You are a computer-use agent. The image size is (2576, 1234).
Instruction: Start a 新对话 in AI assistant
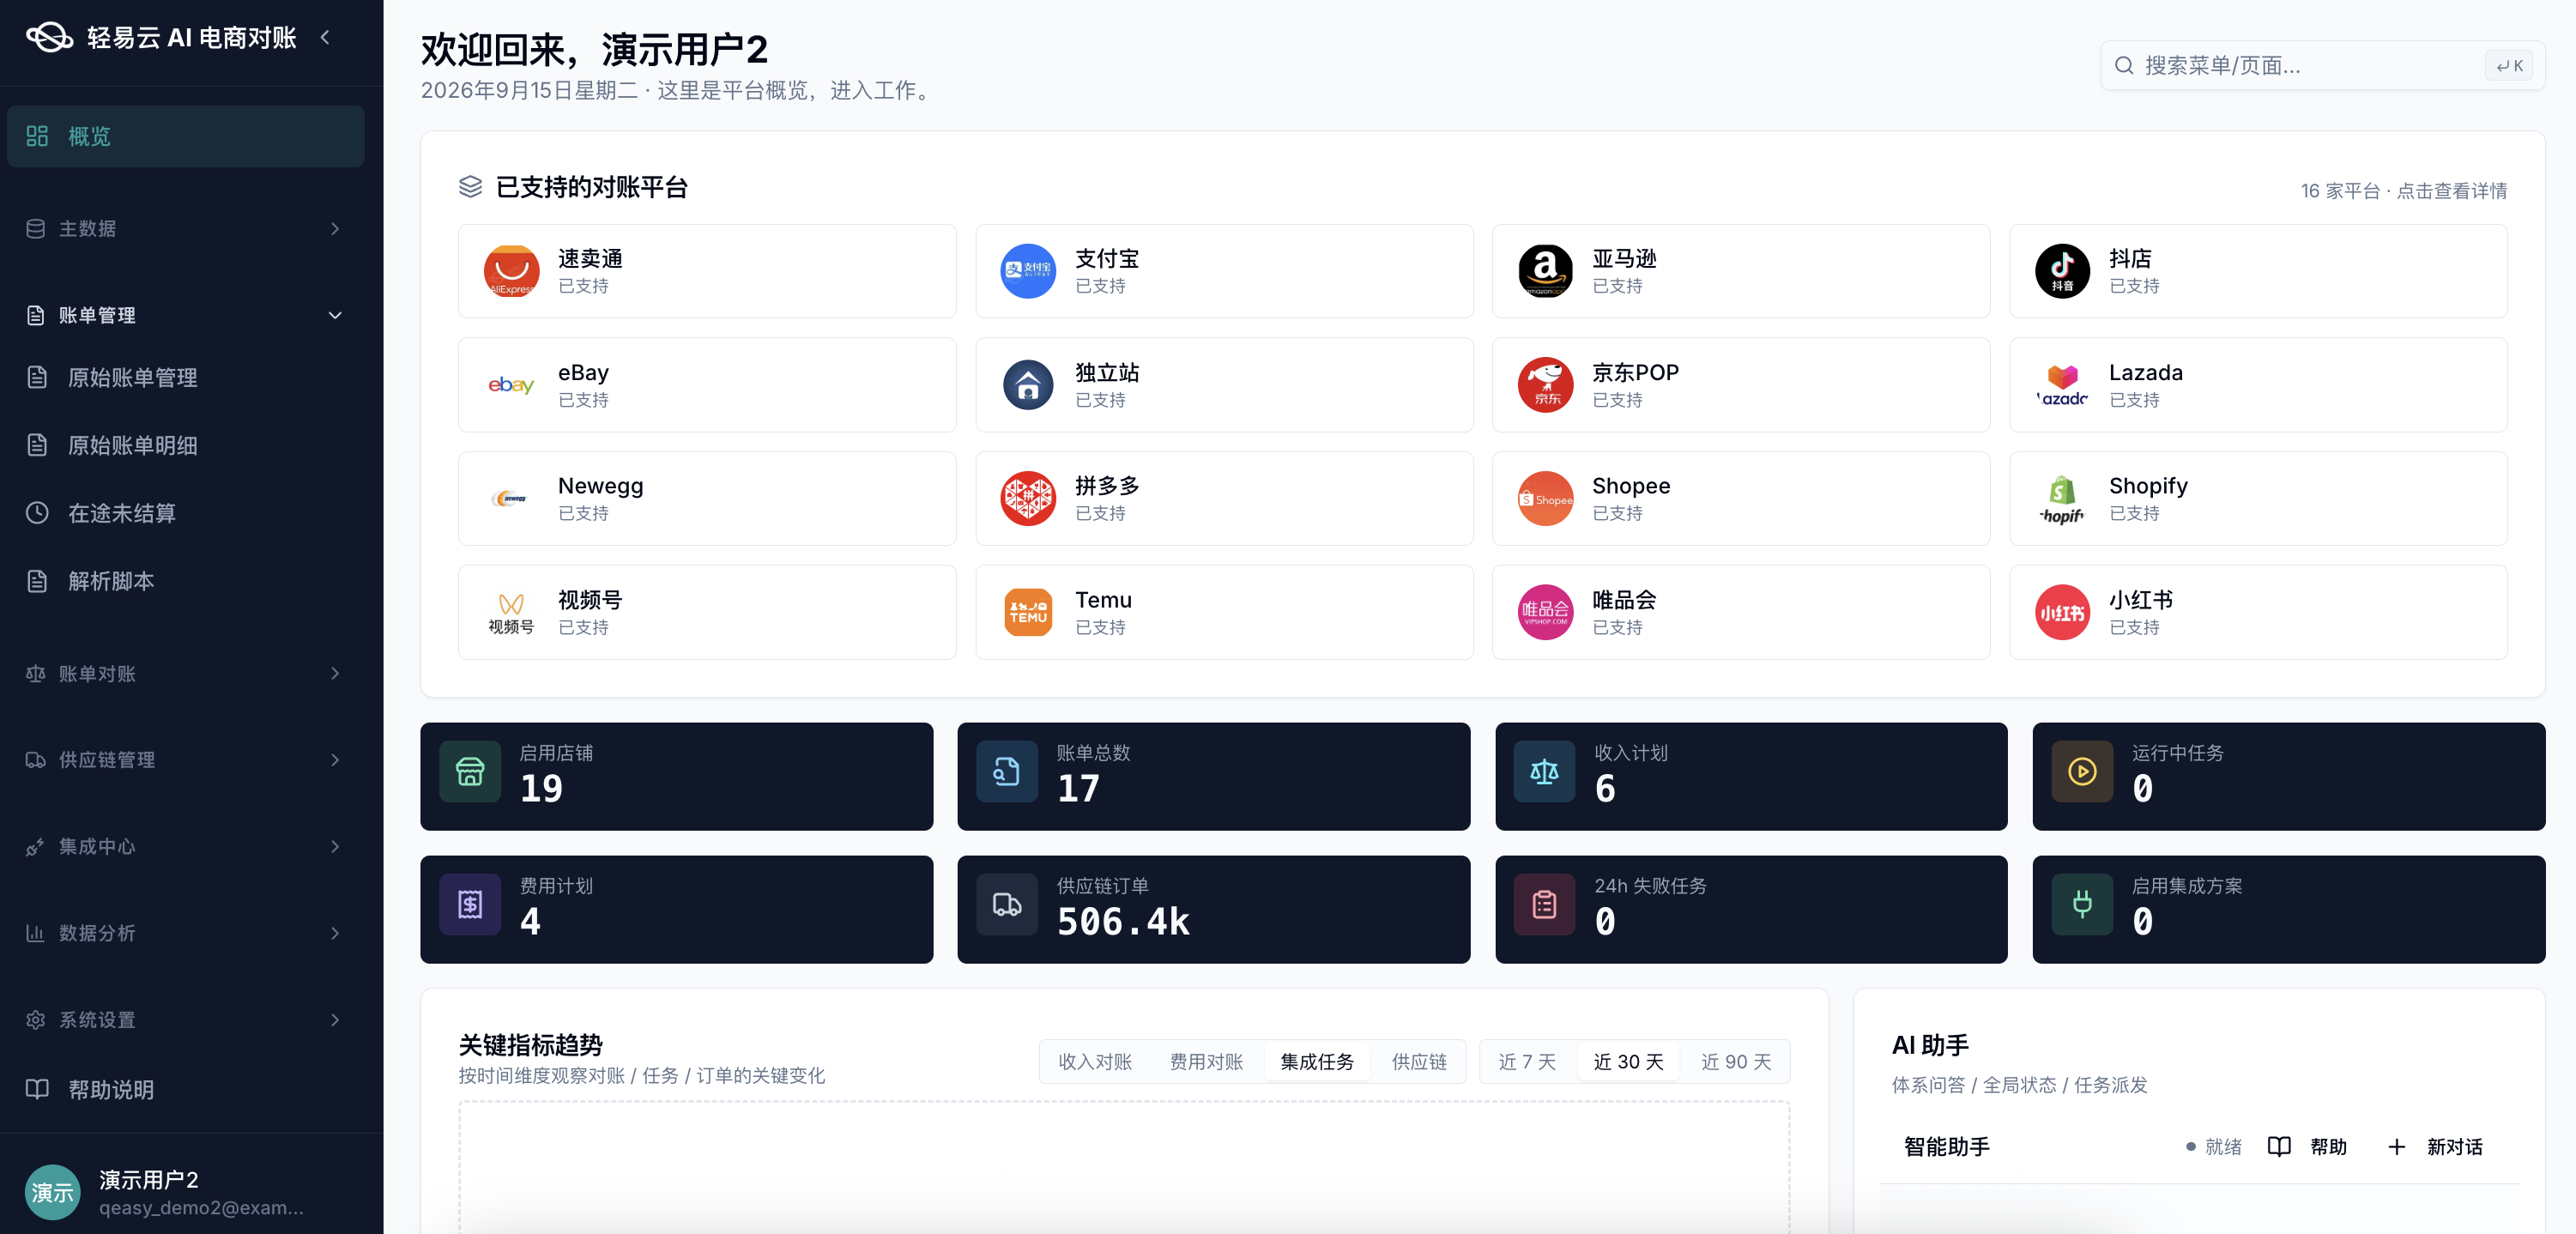coord(2435,1147)
